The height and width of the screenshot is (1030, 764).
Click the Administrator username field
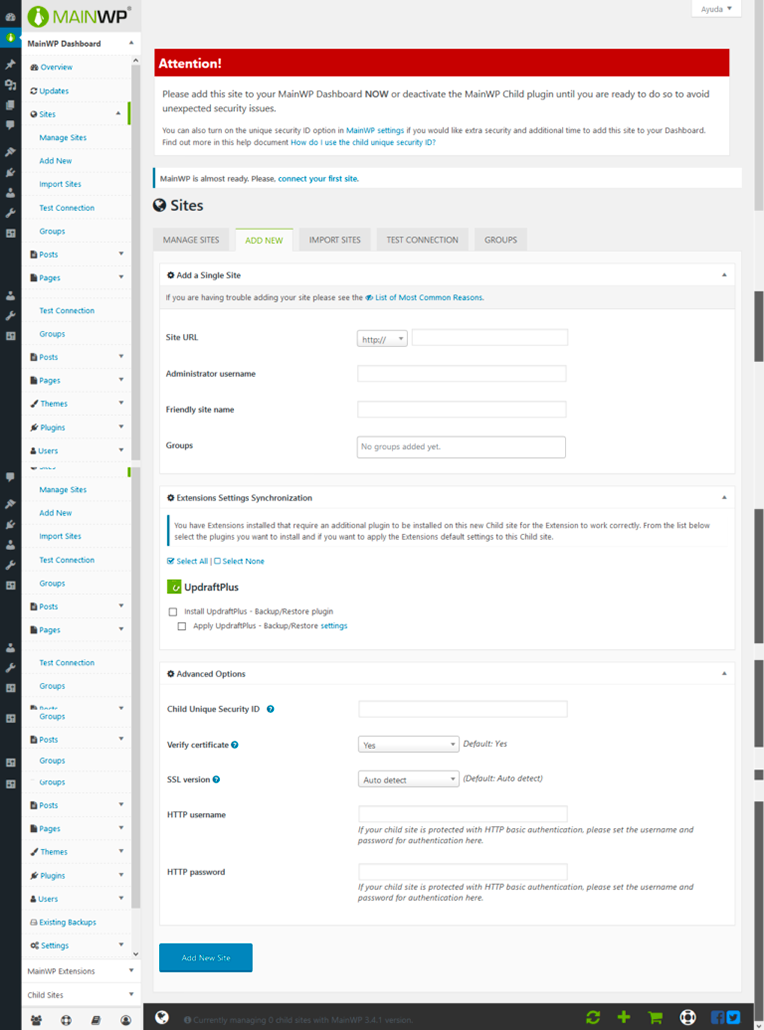pos(462,374)
